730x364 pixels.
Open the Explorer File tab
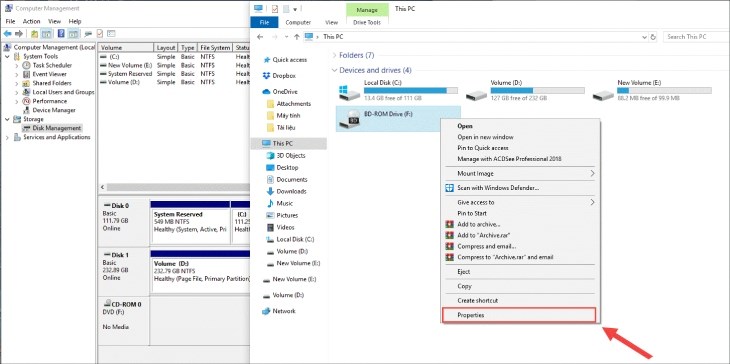[264, 22]
